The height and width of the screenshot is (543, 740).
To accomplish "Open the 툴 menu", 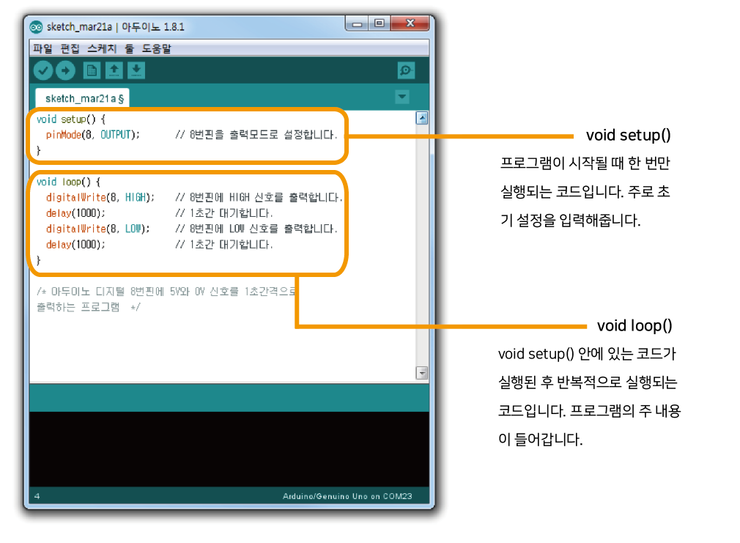I will 129,49.
